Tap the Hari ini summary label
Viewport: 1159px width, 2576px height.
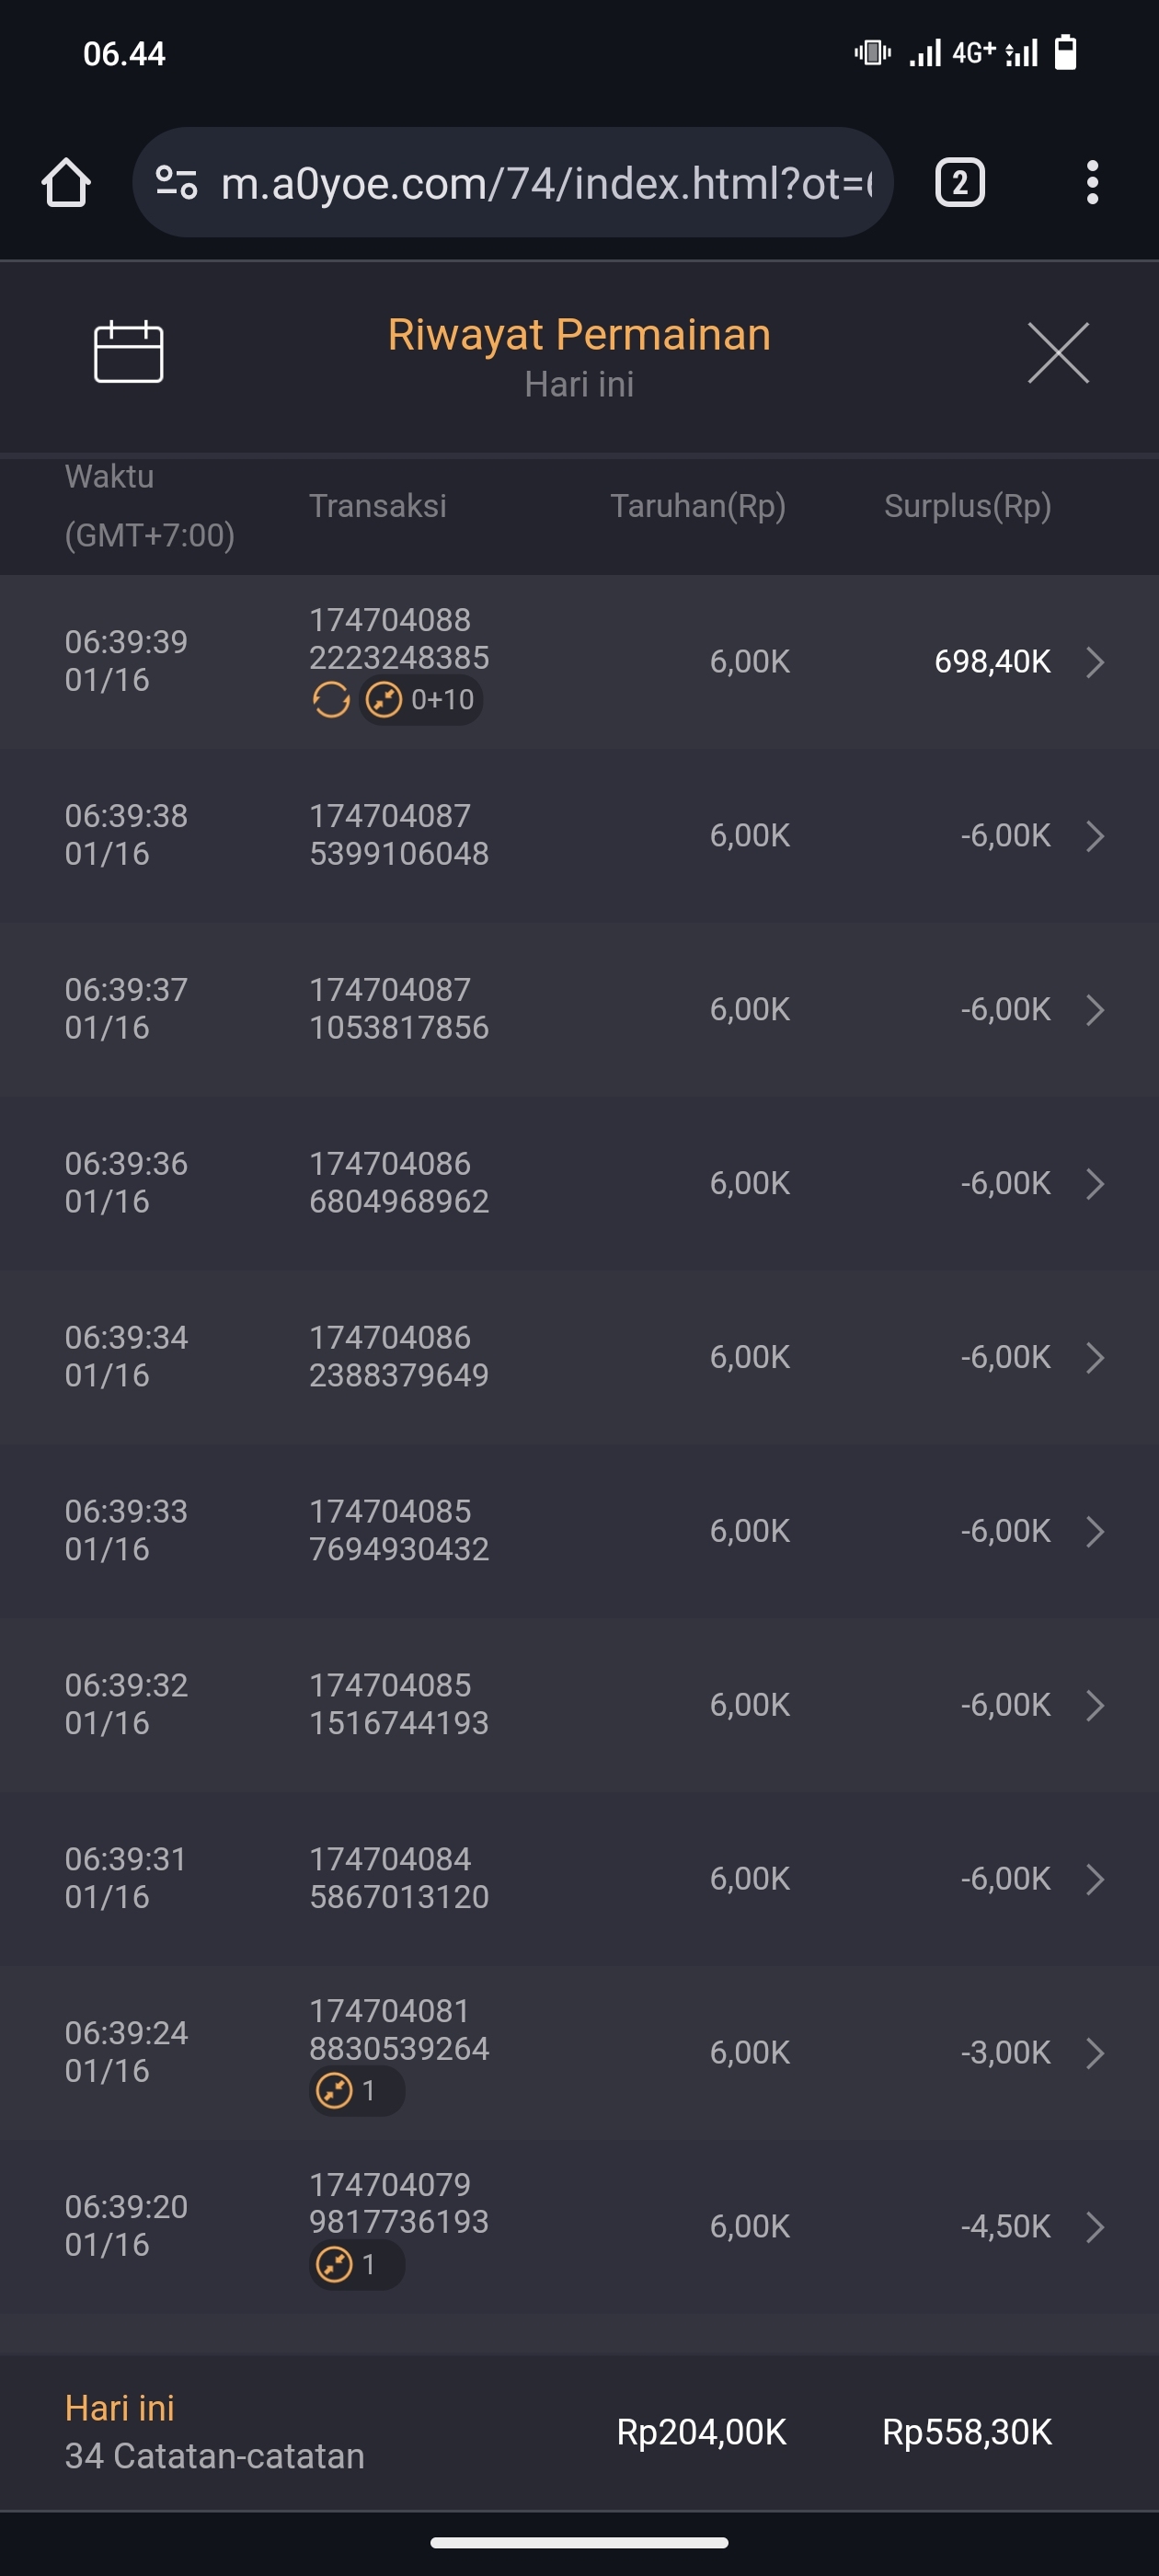click(x=120, y=2409)
